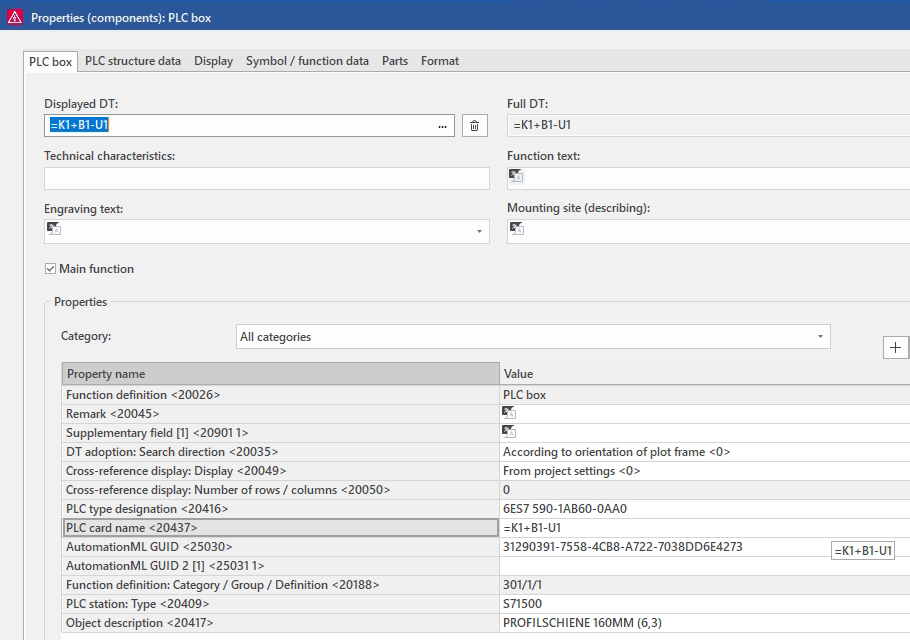Open the Category dropdown list
This screenshot has width=910, height=640.
click(820, 337)
